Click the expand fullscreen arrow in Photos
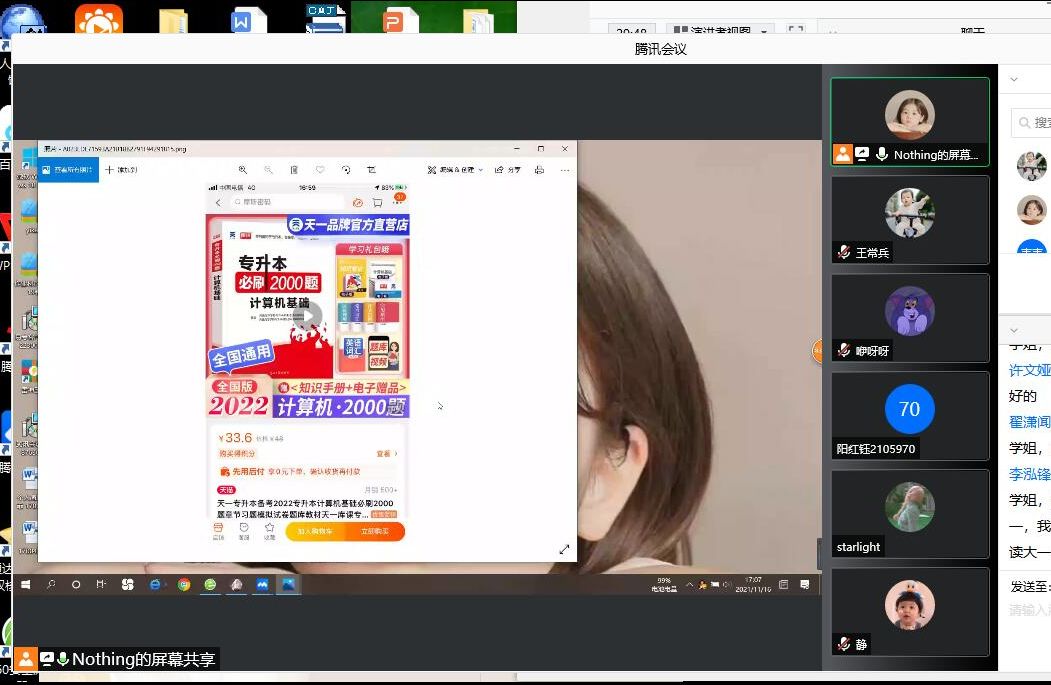Screen dimensions: 1051x685 pos(564,549)
